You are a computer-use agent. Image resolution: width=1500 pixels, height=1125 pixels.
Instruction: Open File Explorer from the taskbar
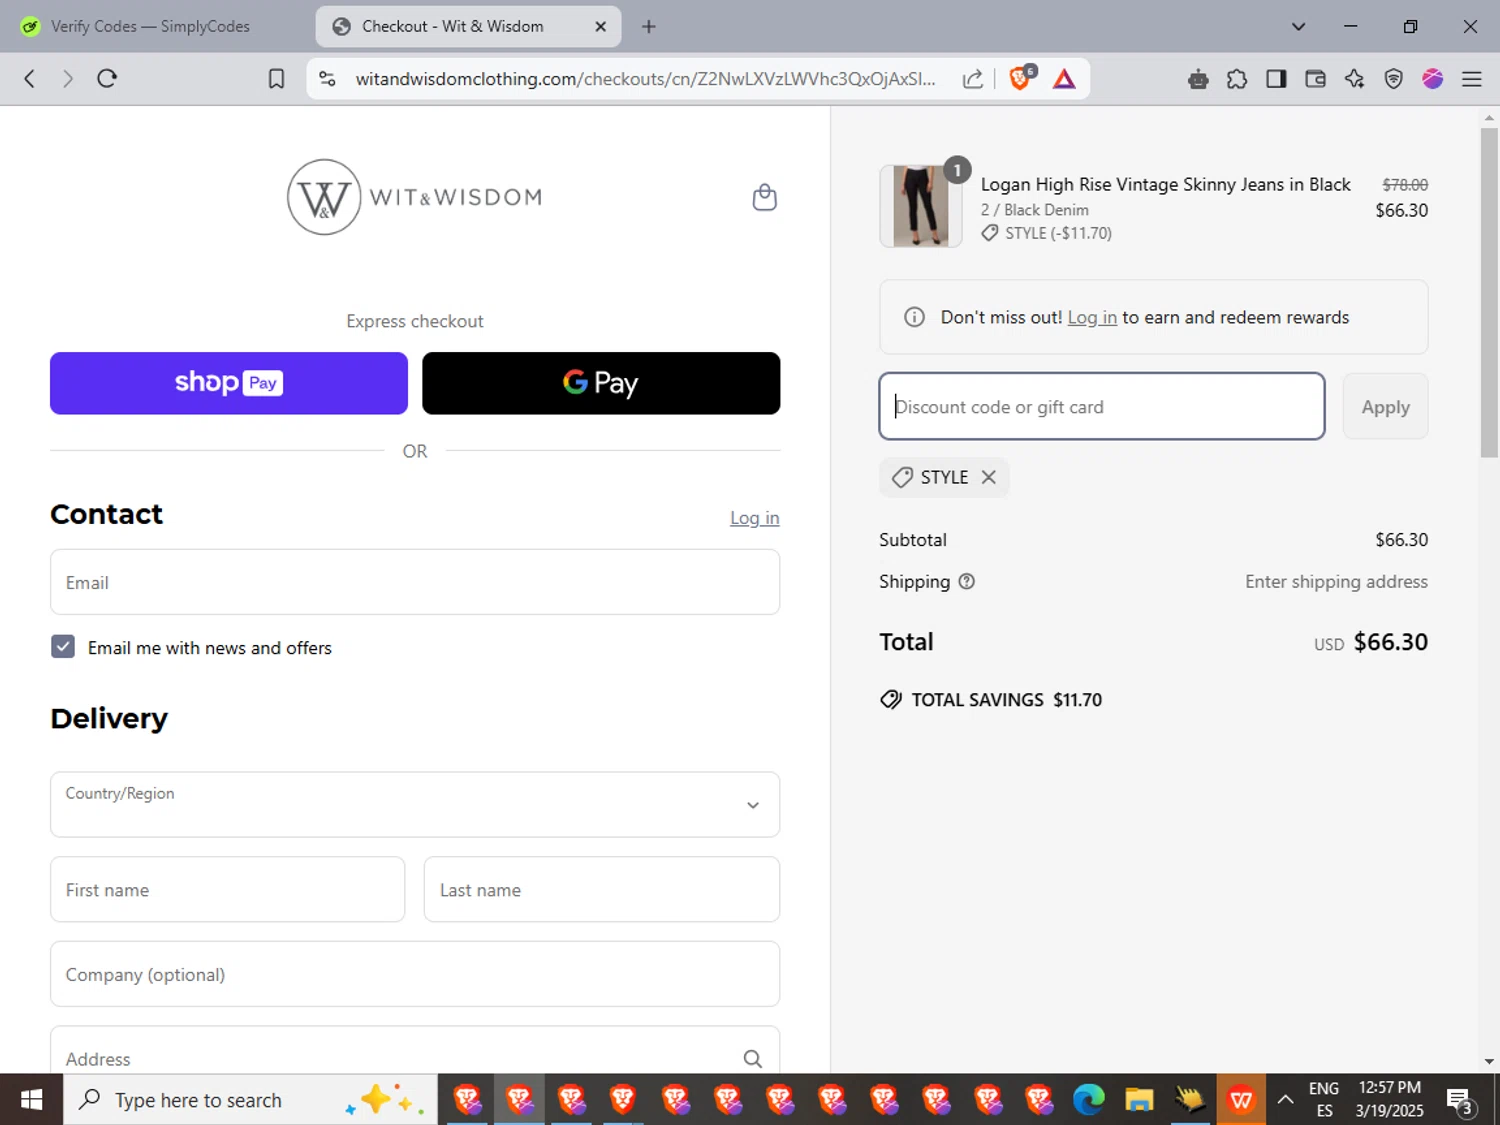point(1139,1100)
